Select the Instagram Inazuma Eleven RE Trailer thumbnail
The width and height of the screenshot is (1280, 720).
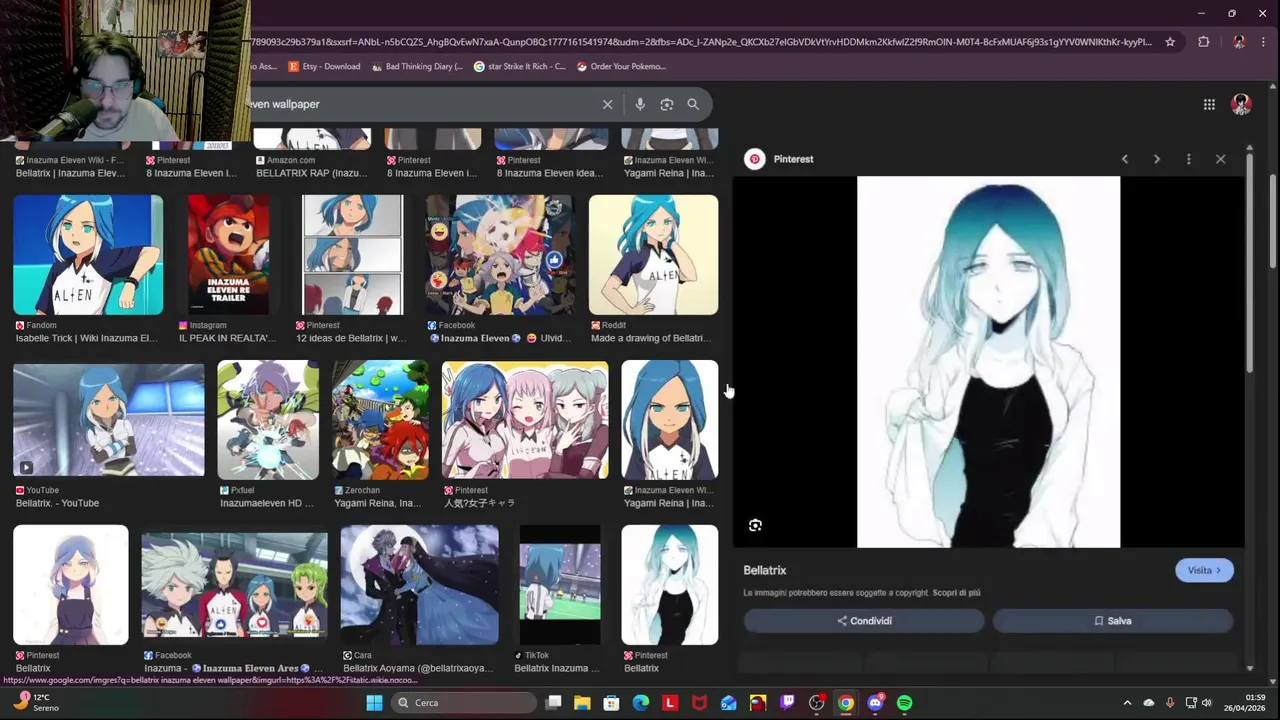[229, 255]
